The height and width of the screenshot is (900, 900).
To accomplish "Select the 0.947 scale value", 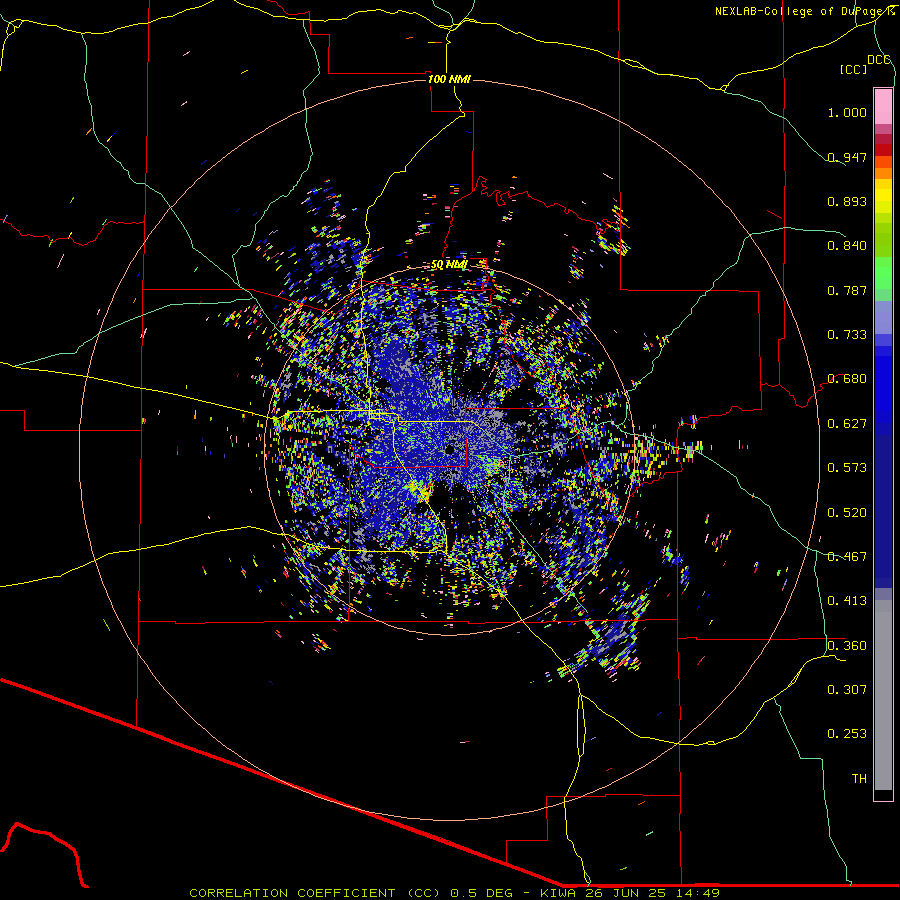I will click(x=847, y=157).
